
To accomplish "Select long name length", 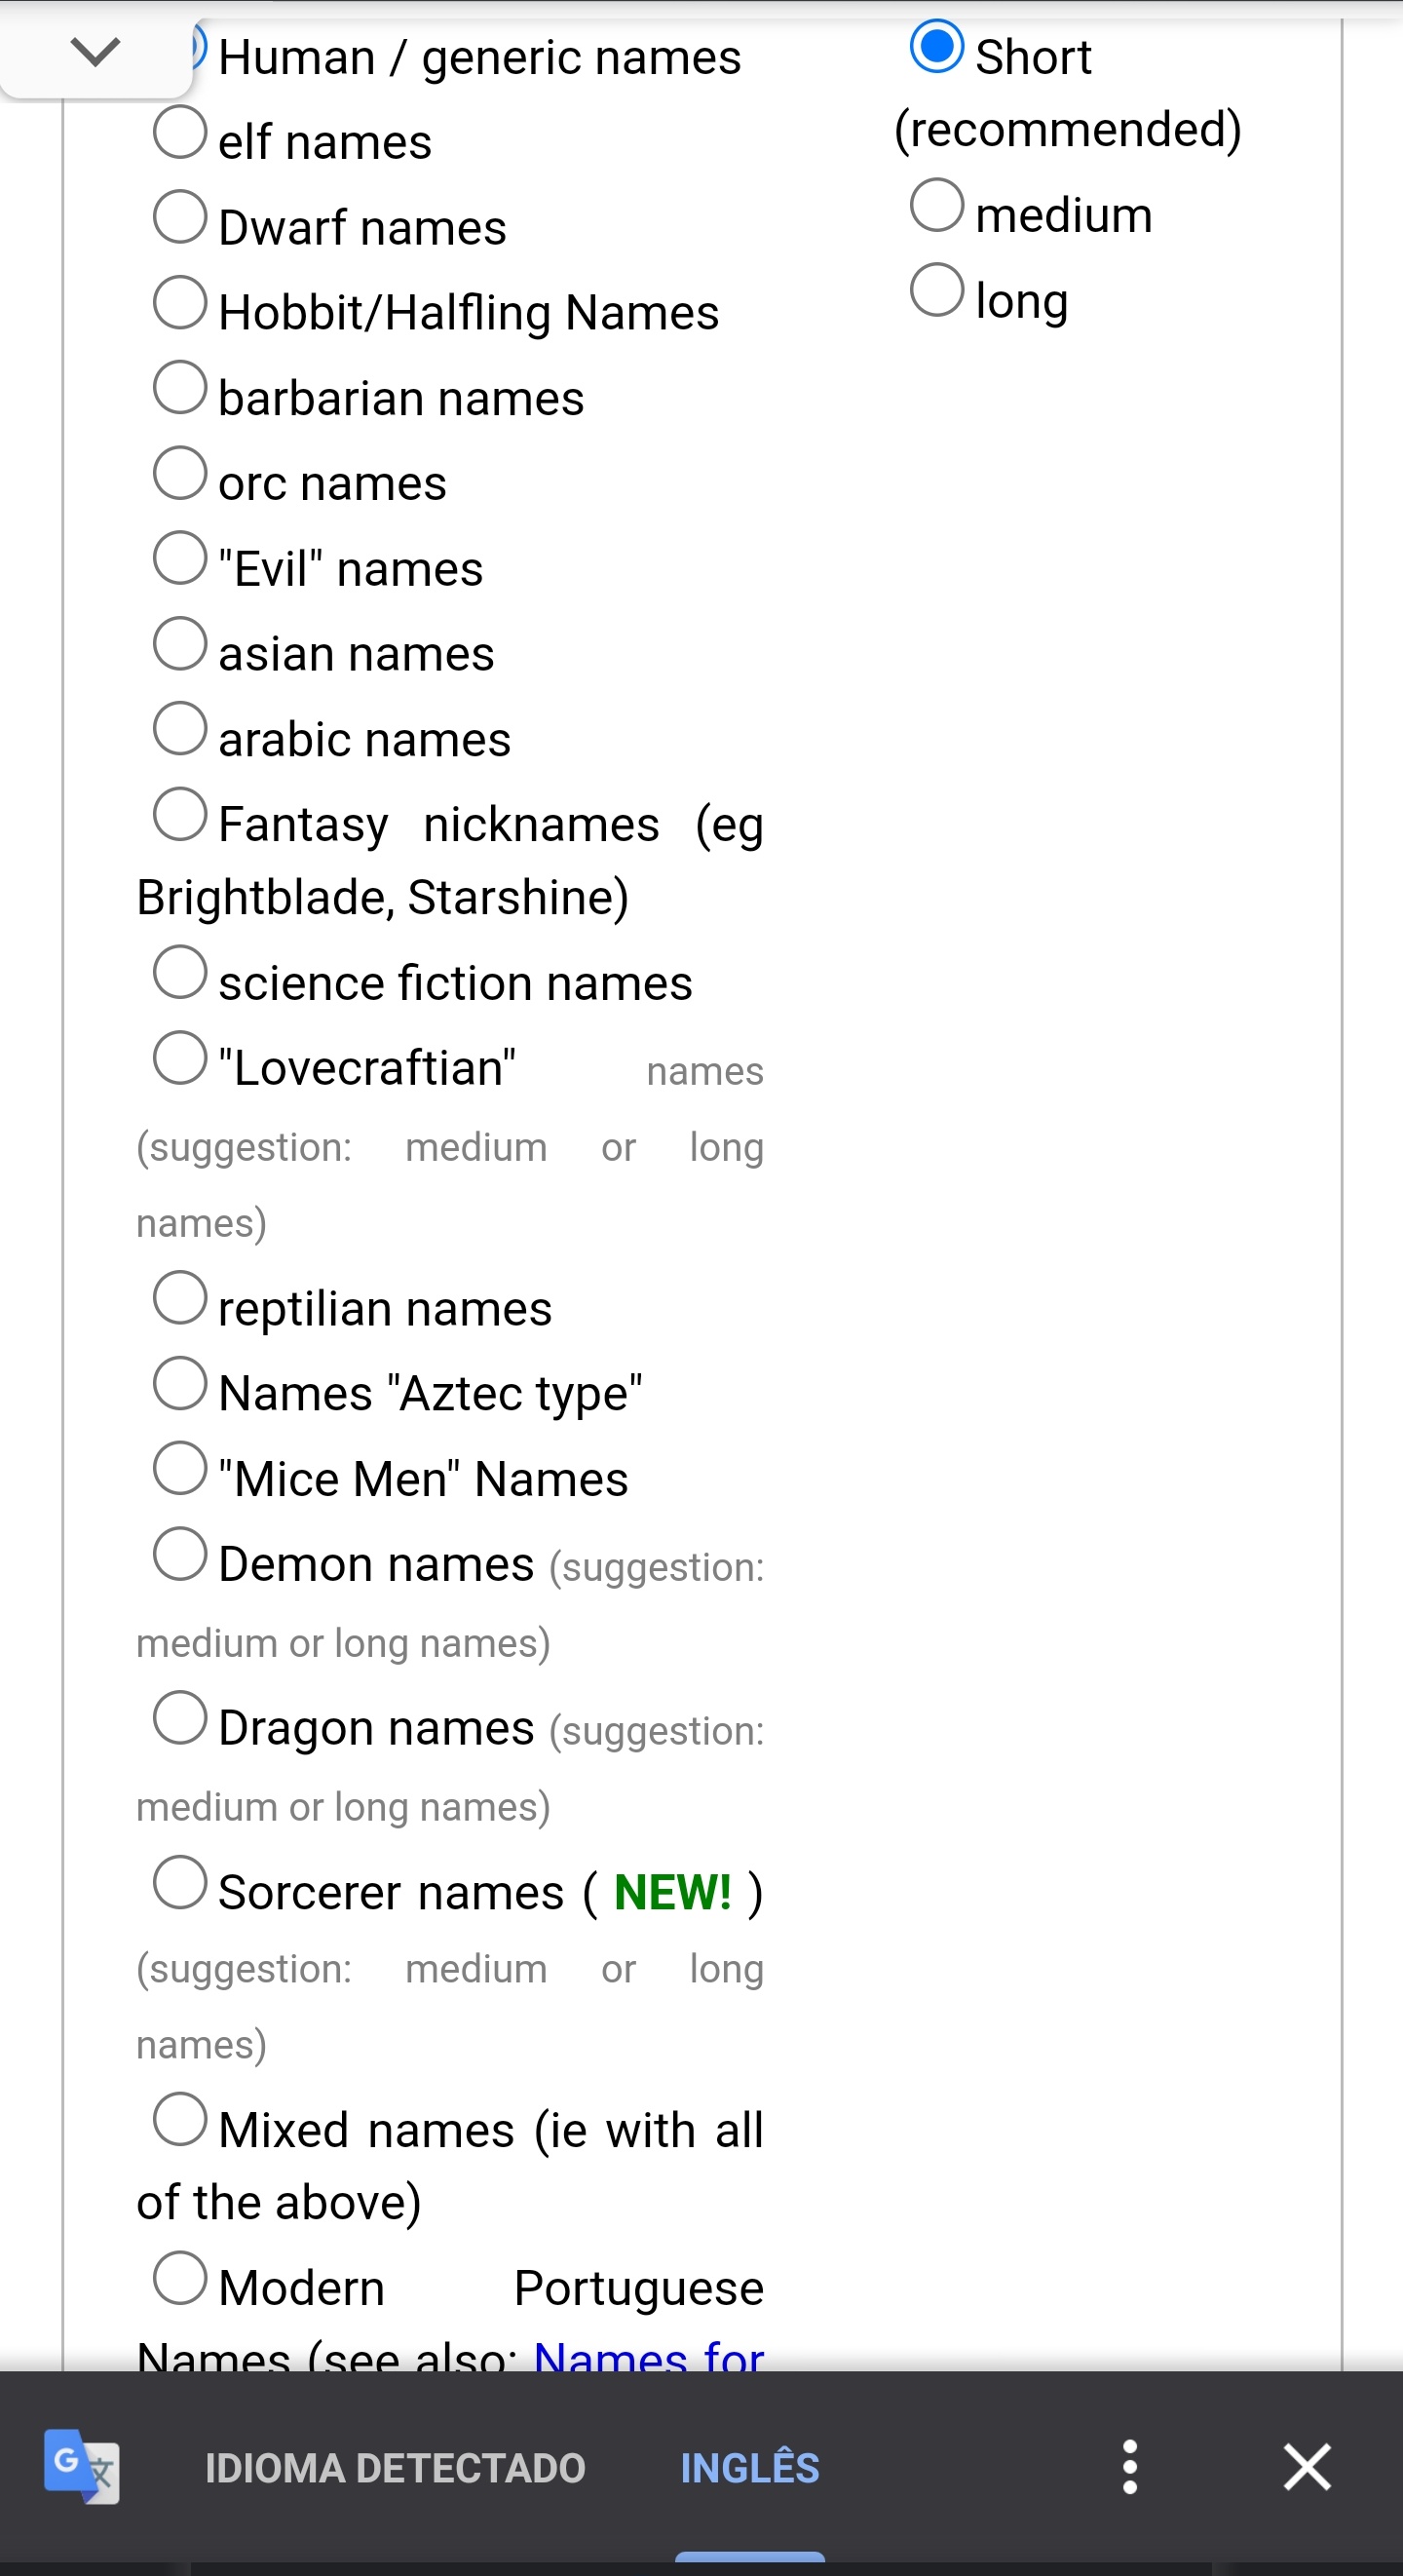I will coord(936,290).
